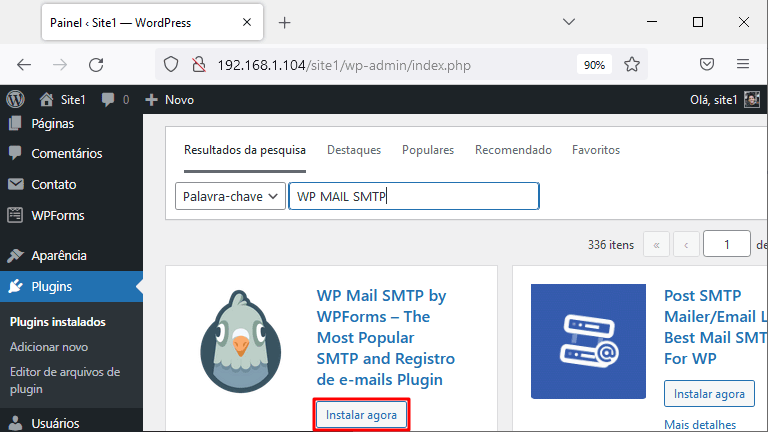This screenshot has width=768, height=432.
Task: Close the Painel Site1 WordPress tab
Action: pos(247,23)
